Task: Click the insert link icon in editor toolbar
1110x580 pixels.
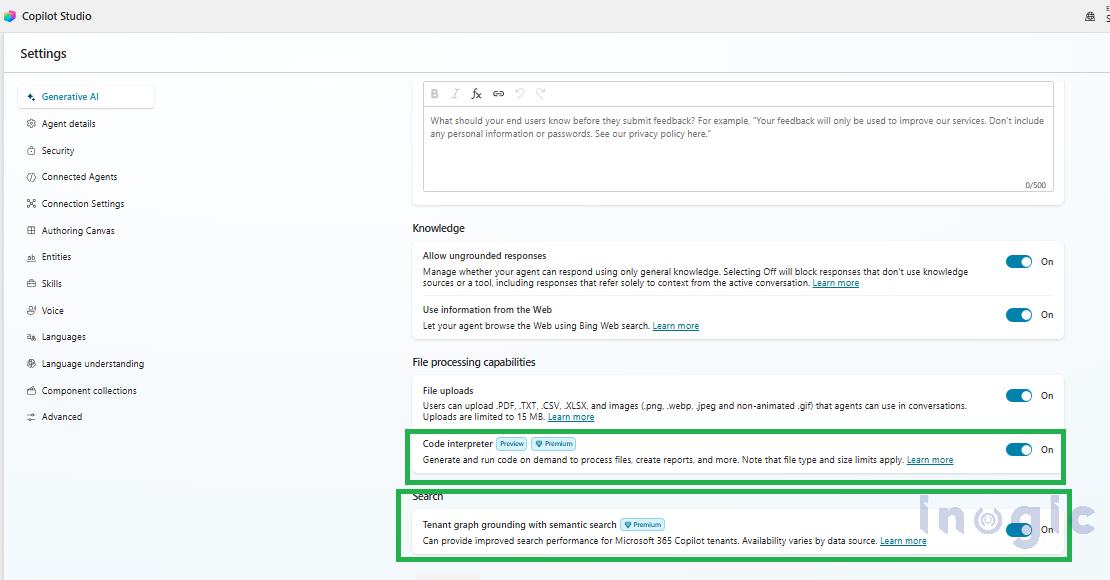Action: (x=498, y=93)
